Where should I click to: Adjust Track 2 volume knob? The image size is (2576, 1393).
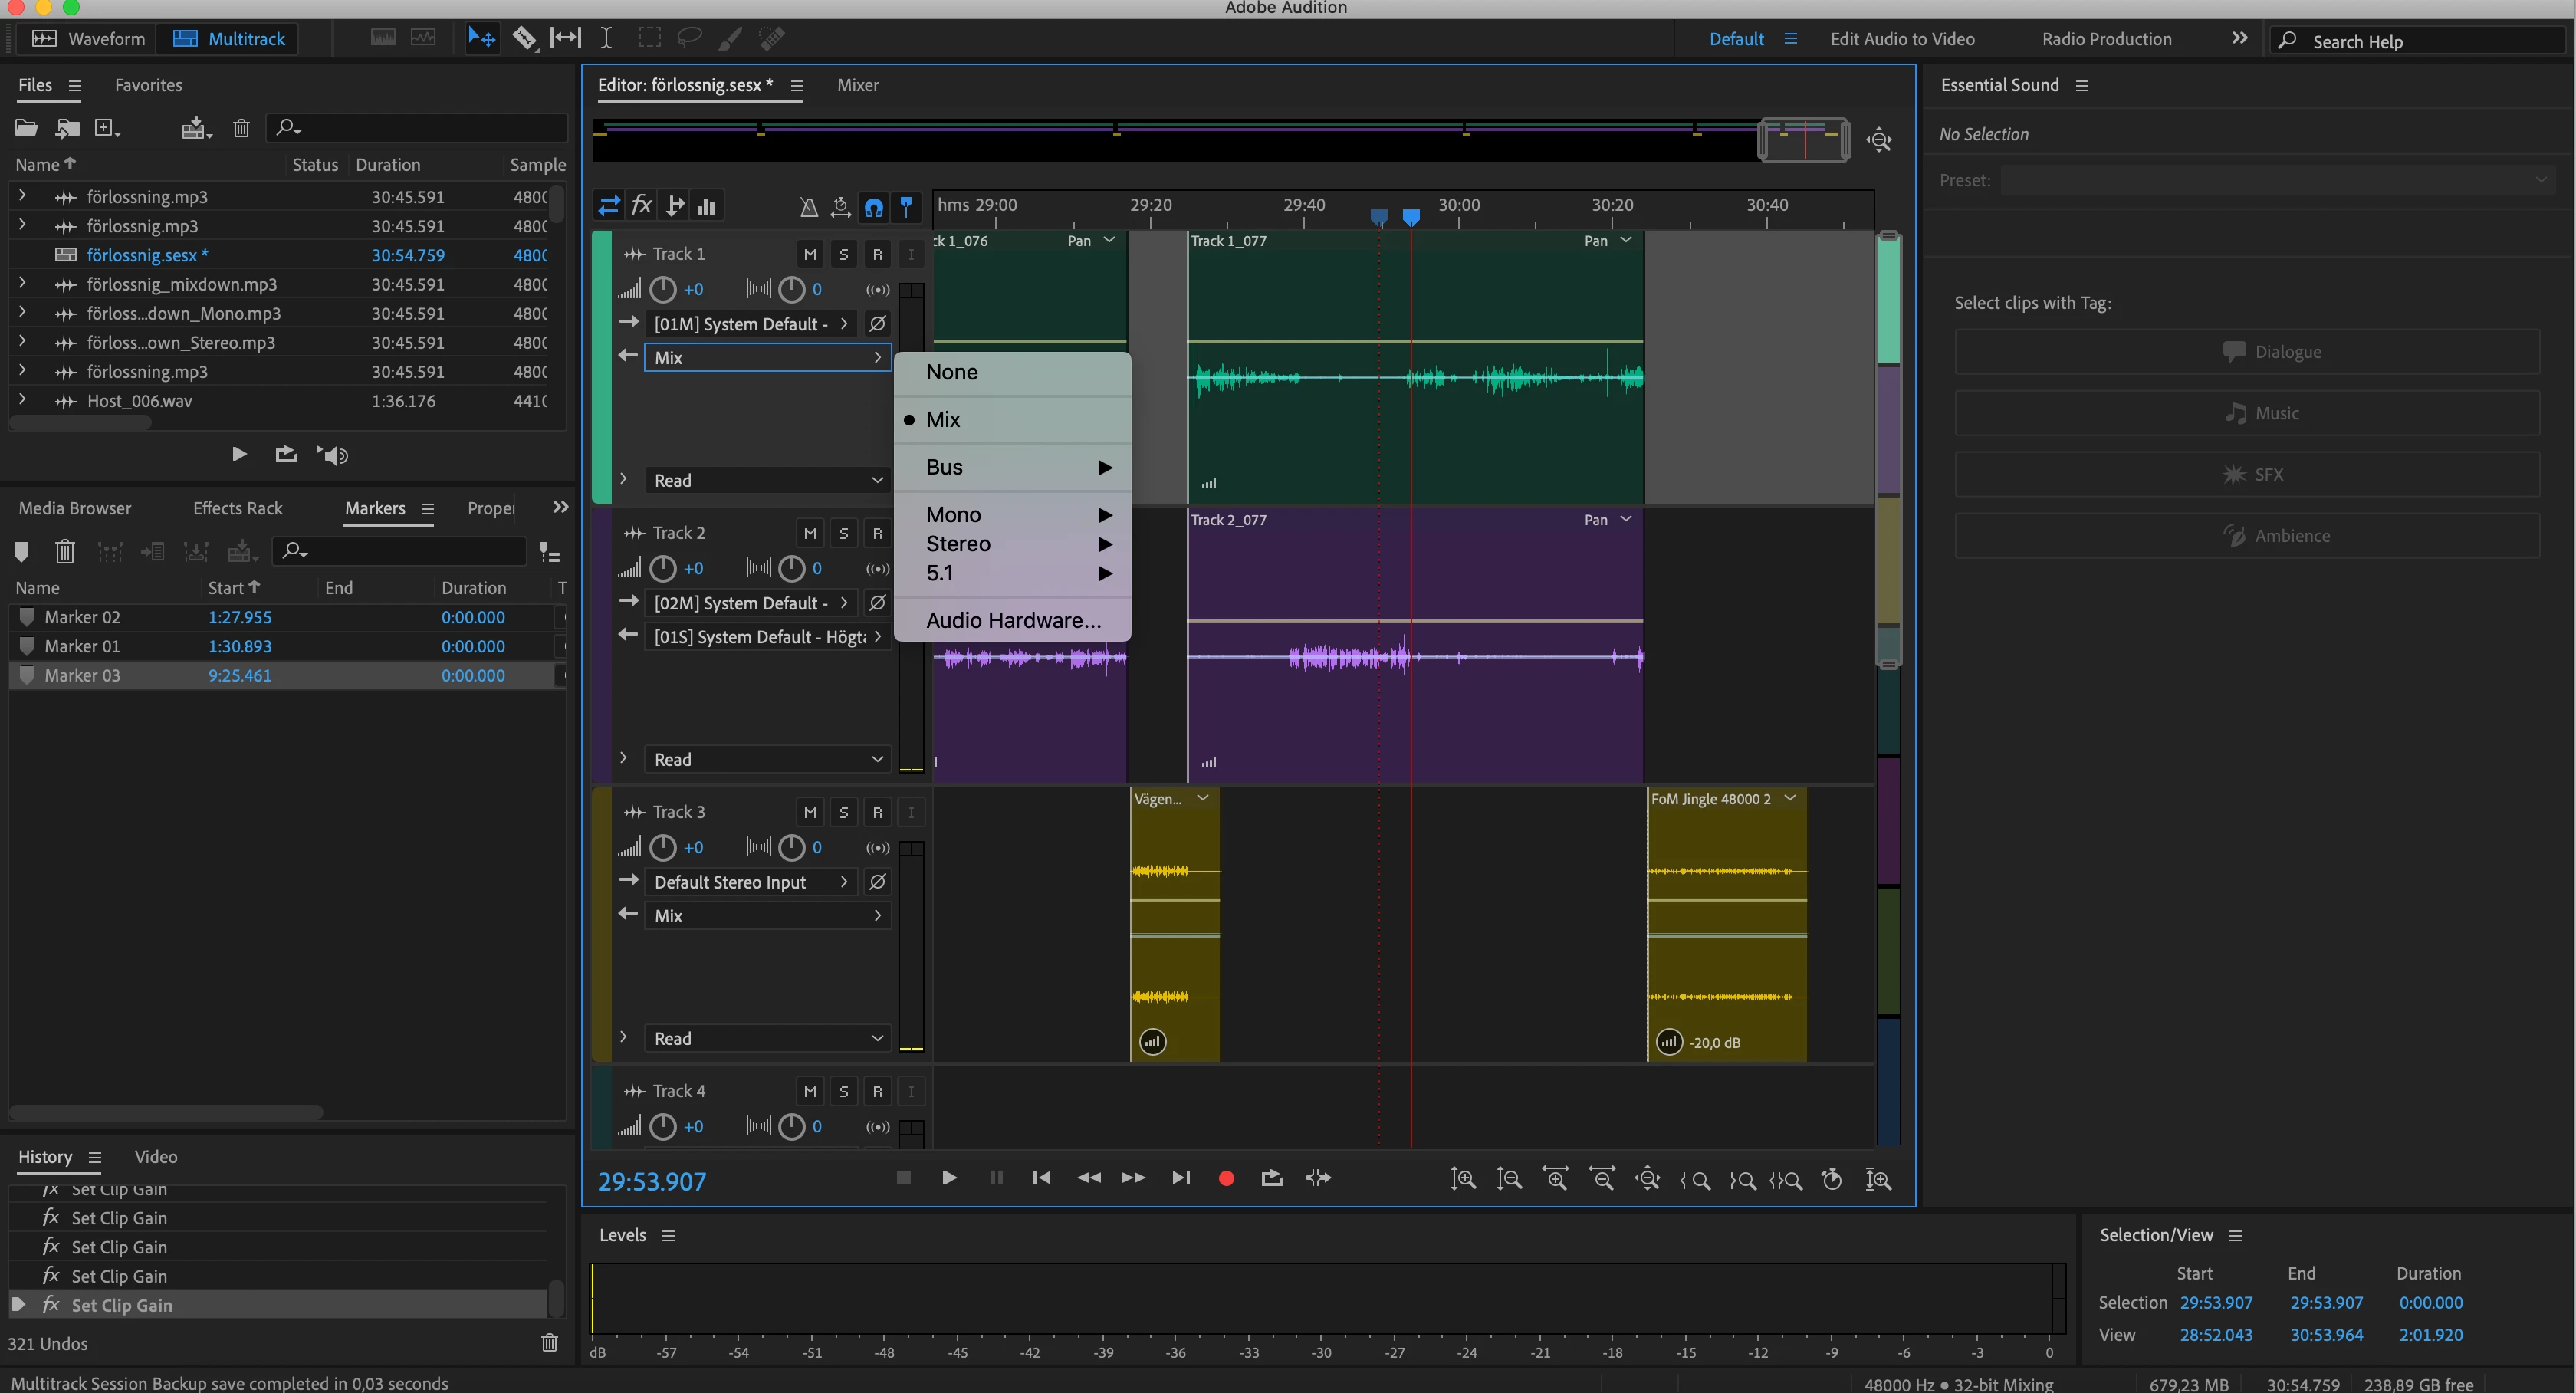[x=663, y=568]
